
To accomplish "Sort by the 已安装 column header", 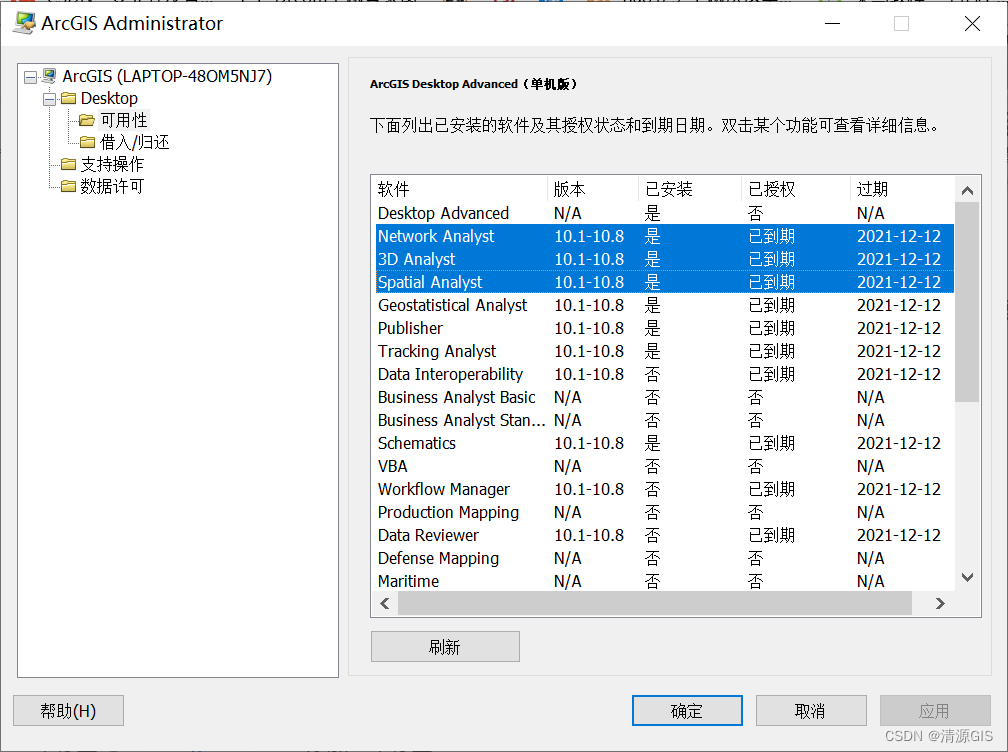I will tap(690, 189).
